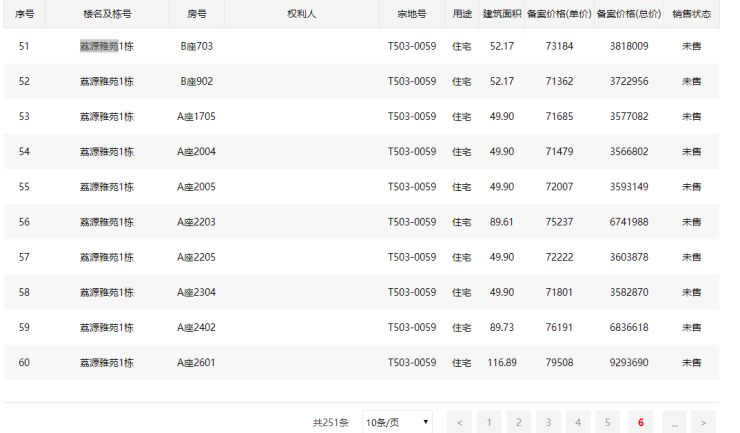
Task: Click the 建筑面积 column header
Action: pos(502,14)
